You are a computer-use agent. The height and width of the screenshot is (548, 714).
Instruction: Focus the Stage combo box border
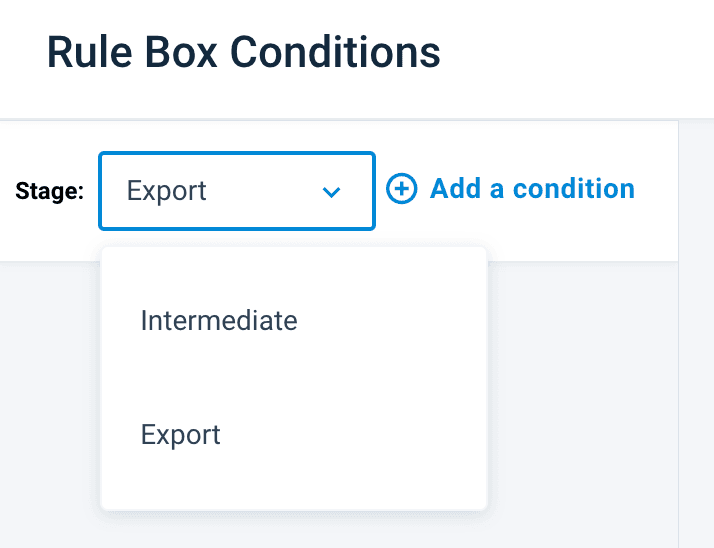pyautogui.click(x=236, y=154)
